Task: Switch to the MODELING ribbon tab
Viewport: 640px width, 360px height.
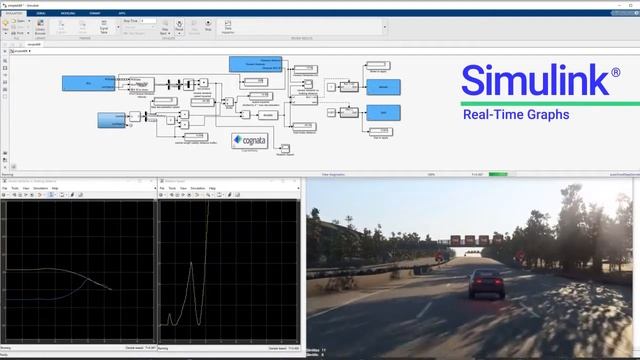Action: (68, 13)
